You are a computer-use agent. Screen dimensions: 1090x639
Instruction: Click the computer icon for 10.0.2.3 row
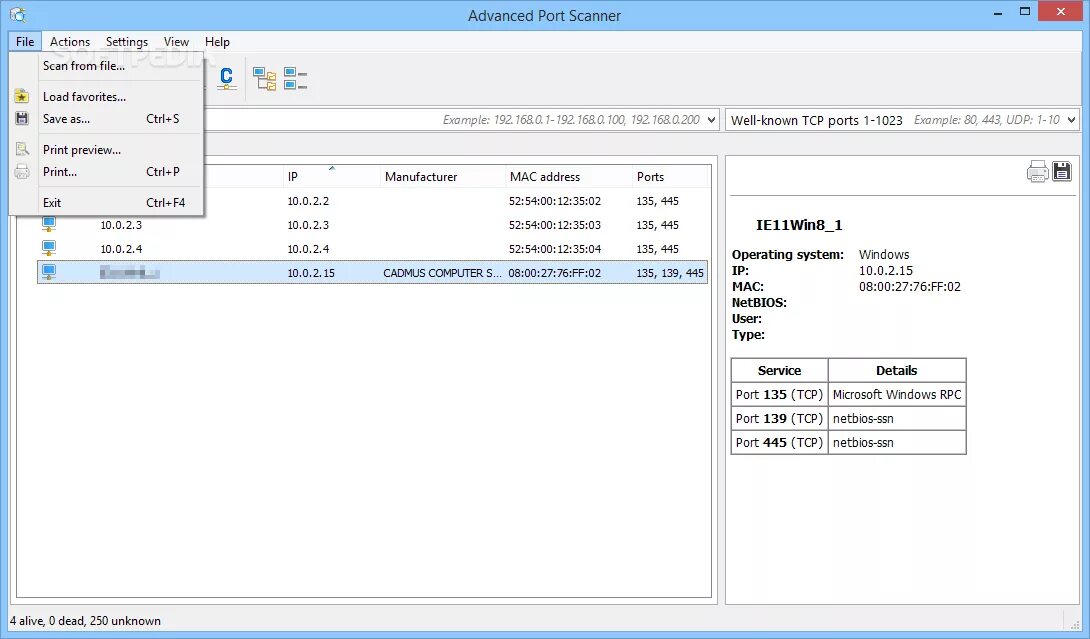point(49,224)
